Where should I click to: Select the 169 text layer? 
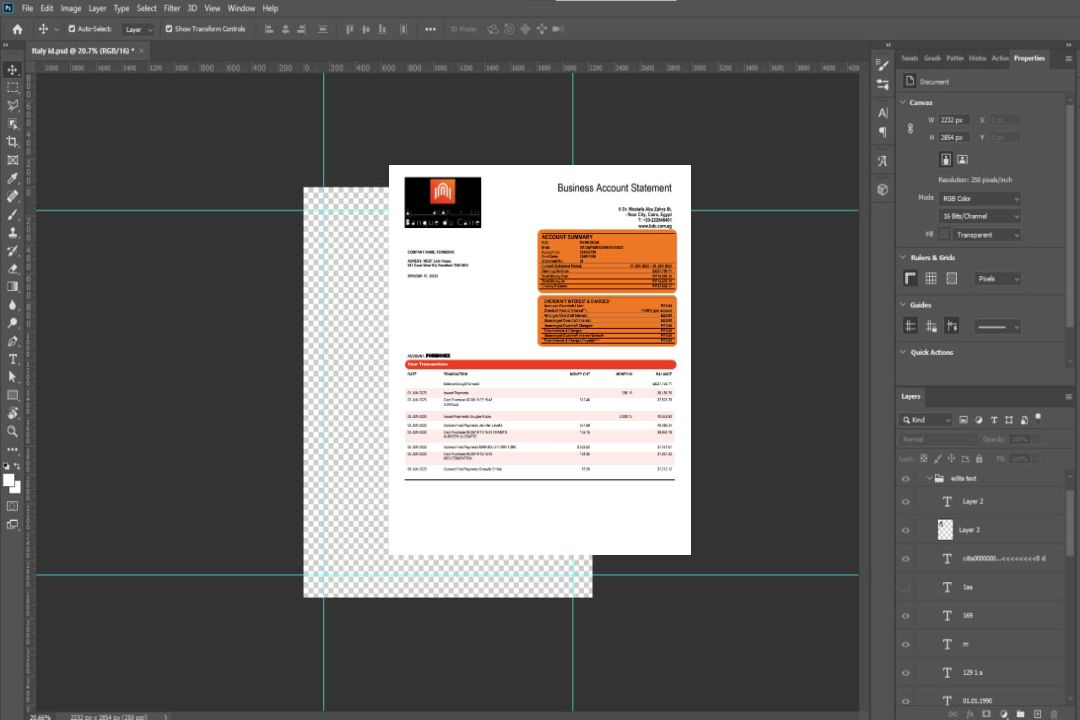[x=967, y=616]
